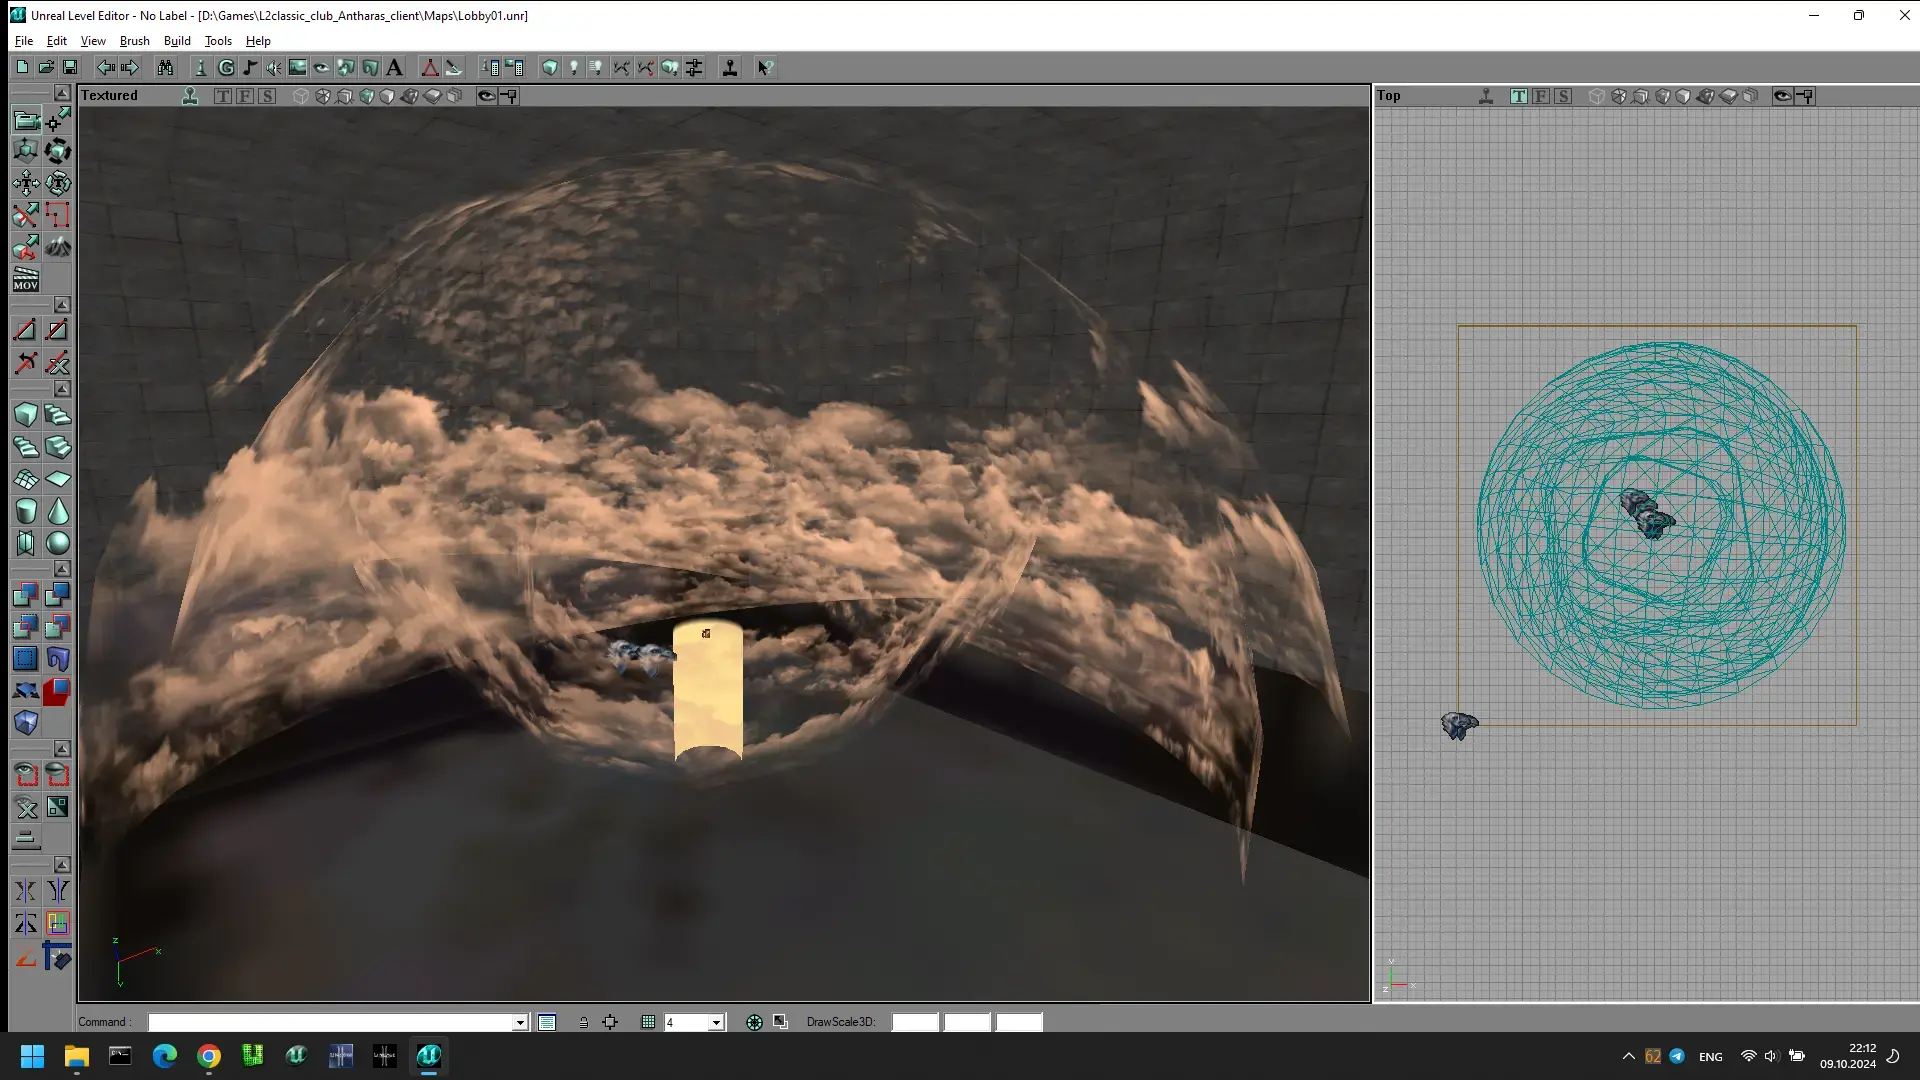This screenshot has width=1920, height=1080.
Task: Open the Build menu
Action: pyautogui.click(x=177, y=41)
